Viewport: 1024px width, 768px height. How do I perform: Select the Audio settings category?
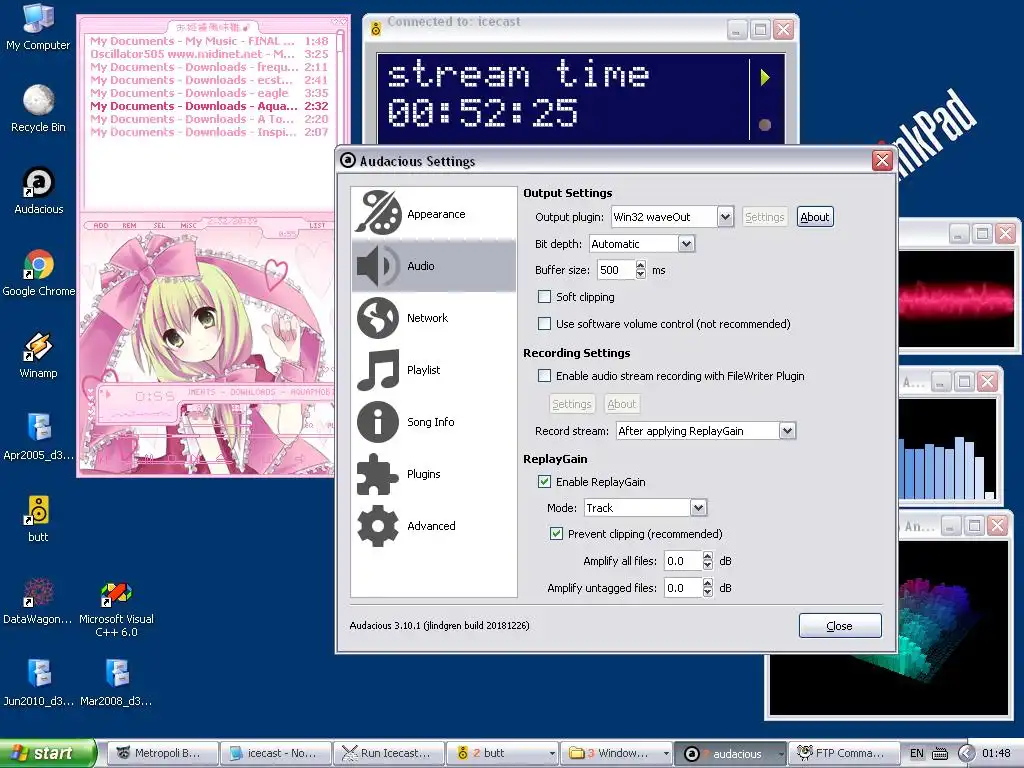[434, 266]
